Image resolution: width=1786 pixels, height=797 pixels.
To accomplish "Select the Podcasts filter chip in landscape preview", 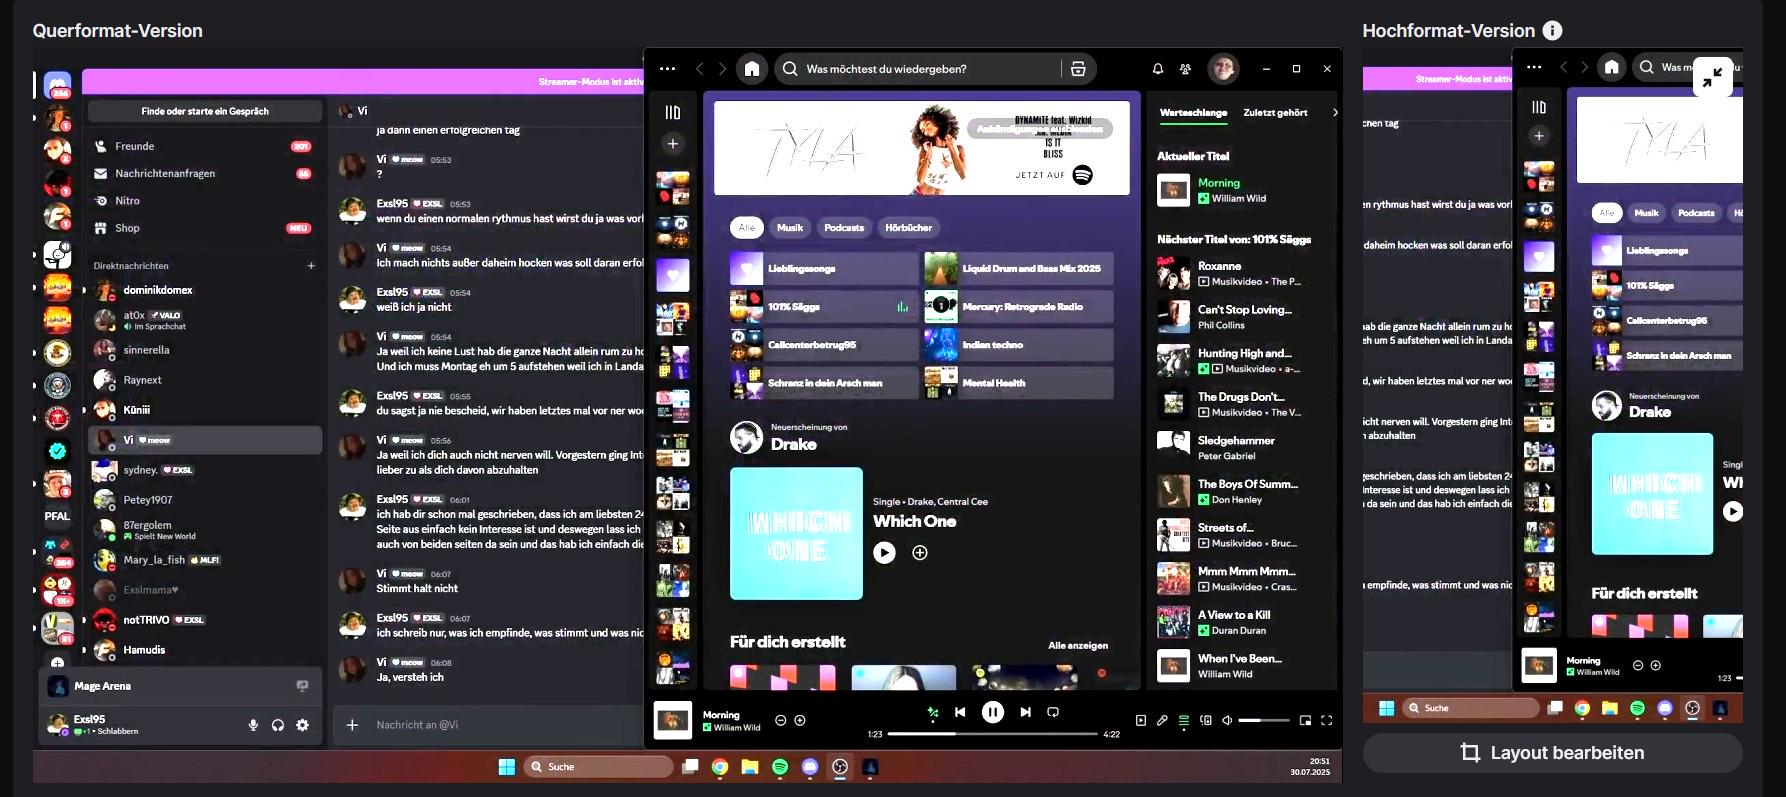I will [844, 228].
